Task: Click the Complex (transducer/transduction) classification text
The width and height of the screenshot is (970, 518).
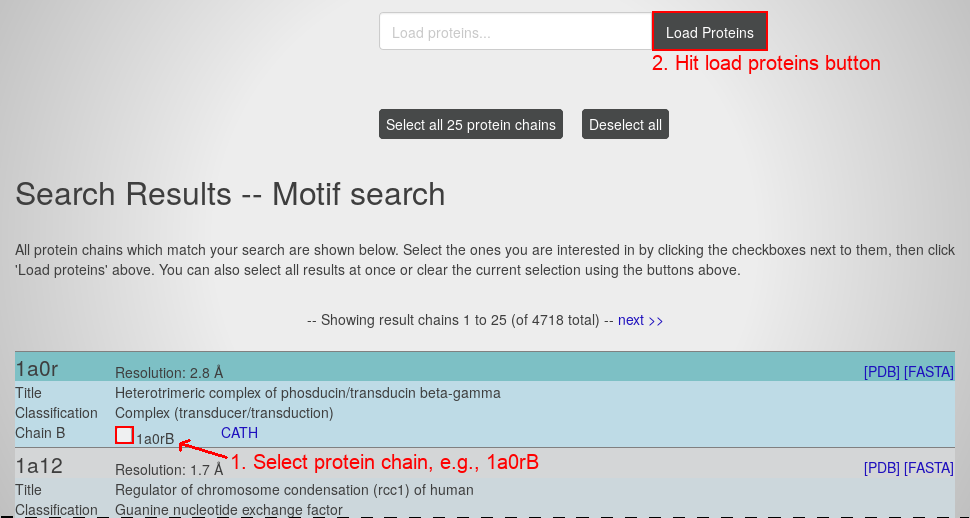Action: (x=224, y=413)
